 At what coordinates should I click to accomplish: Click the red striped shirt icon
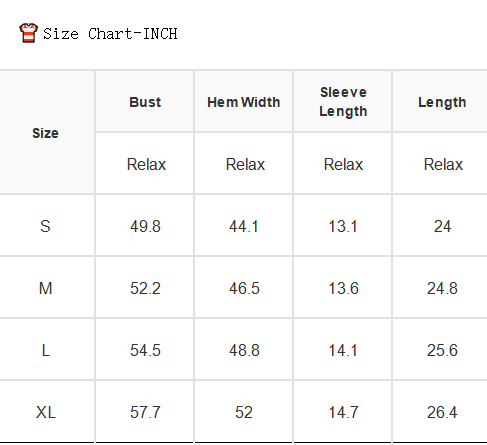pos(28,33)
